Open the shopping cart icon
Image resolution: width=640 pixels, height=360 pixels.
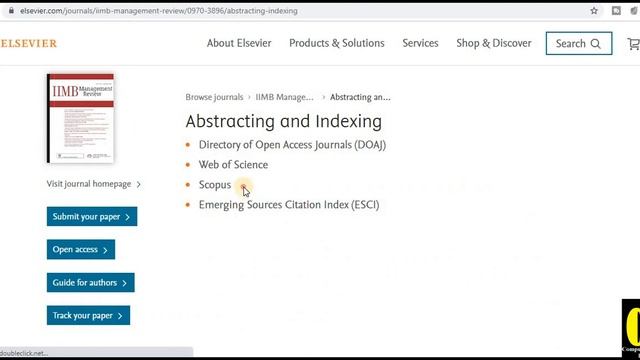click(633, 44)
